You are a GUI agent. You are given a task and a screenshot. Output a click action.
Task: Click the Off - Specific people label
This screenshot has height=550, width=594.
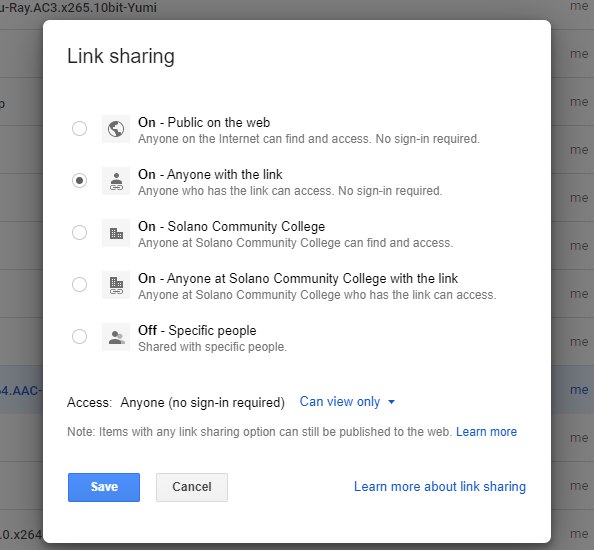click(x=197, y=330)
